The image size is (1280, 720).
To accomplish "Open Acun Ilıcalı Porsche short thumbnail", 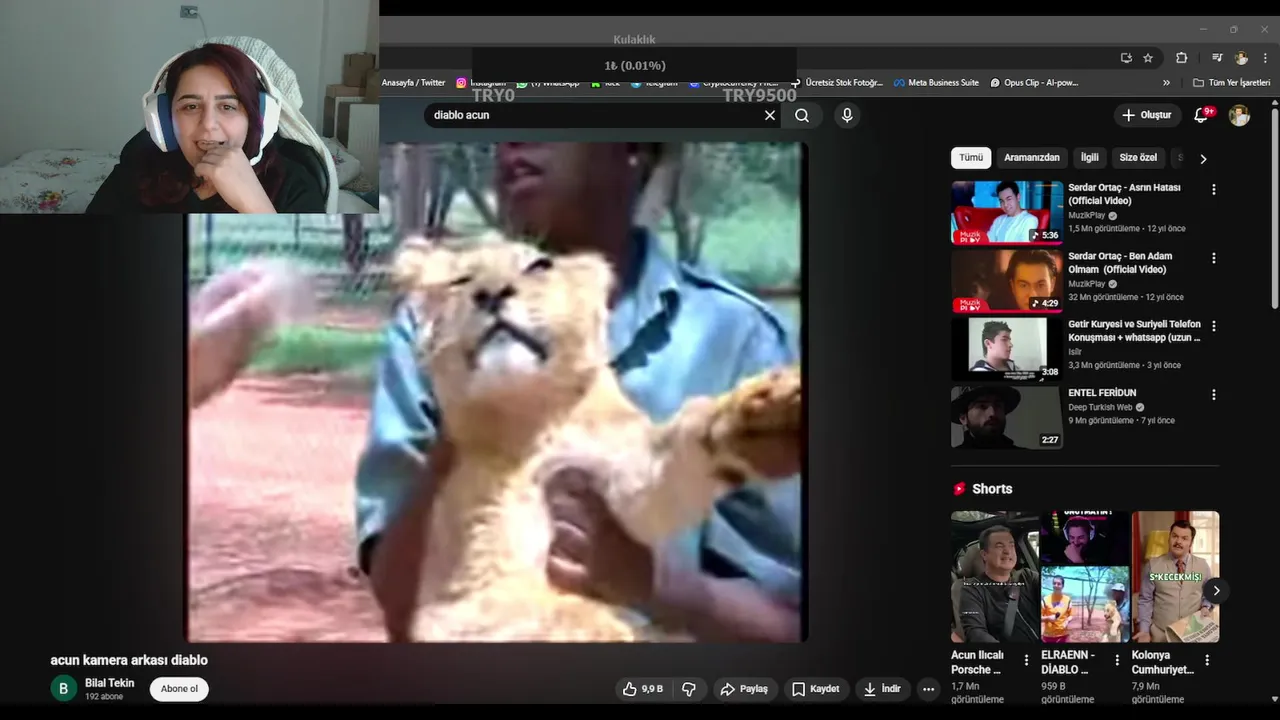I will click(x=995, y=577).
